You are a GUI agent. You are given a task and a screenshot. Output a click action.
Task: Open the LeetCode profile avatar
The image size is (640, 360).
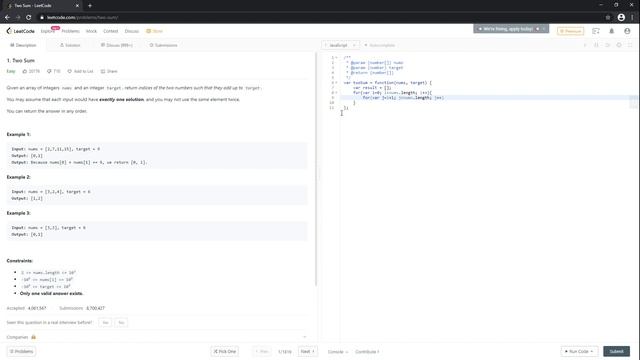(x=627, y=31)
